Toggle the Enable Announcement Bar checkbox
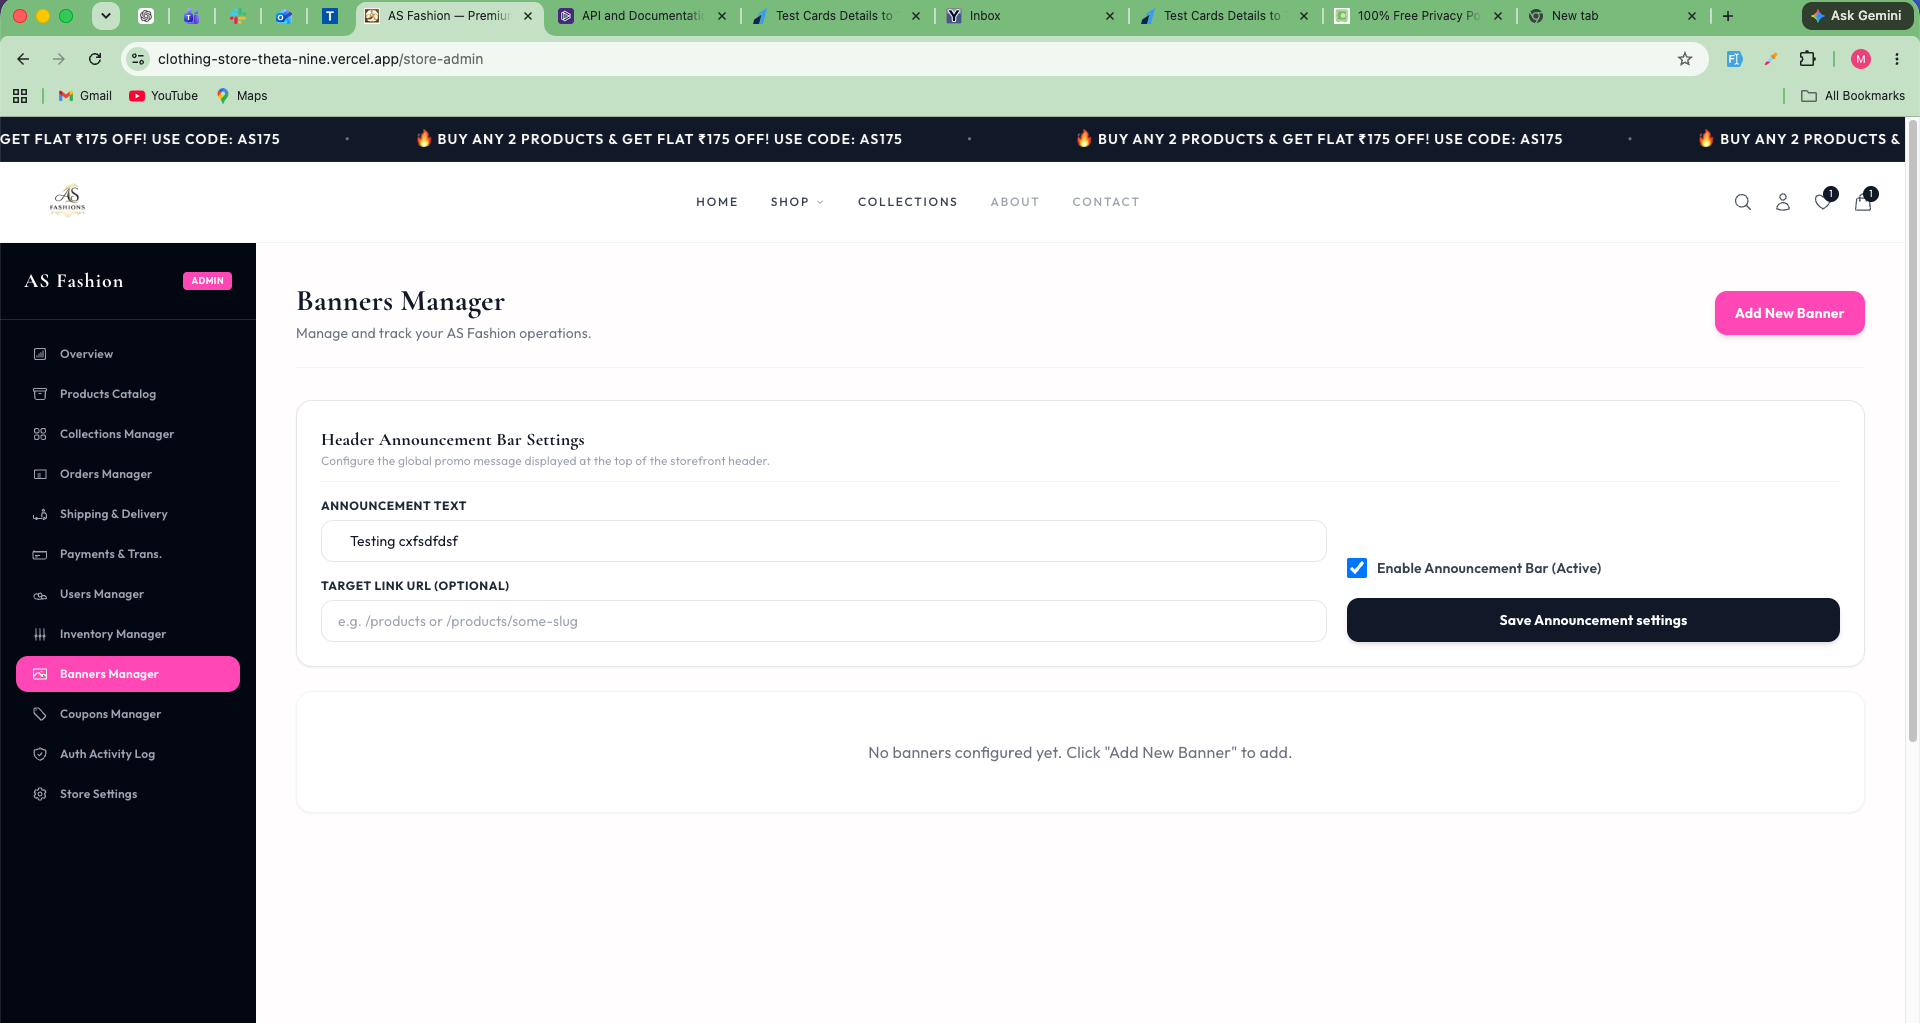Viewport: 1920px width, 1023px height. click(1357, 568)
